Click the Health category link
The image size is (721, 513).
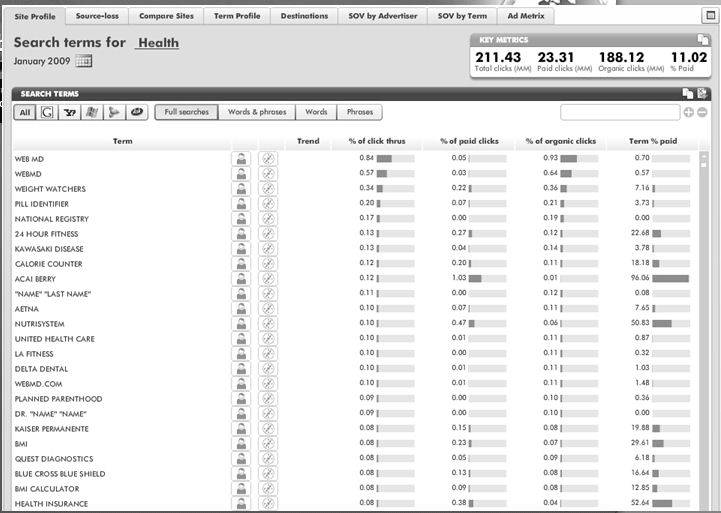pyautogui.click(x=158, y=43)
